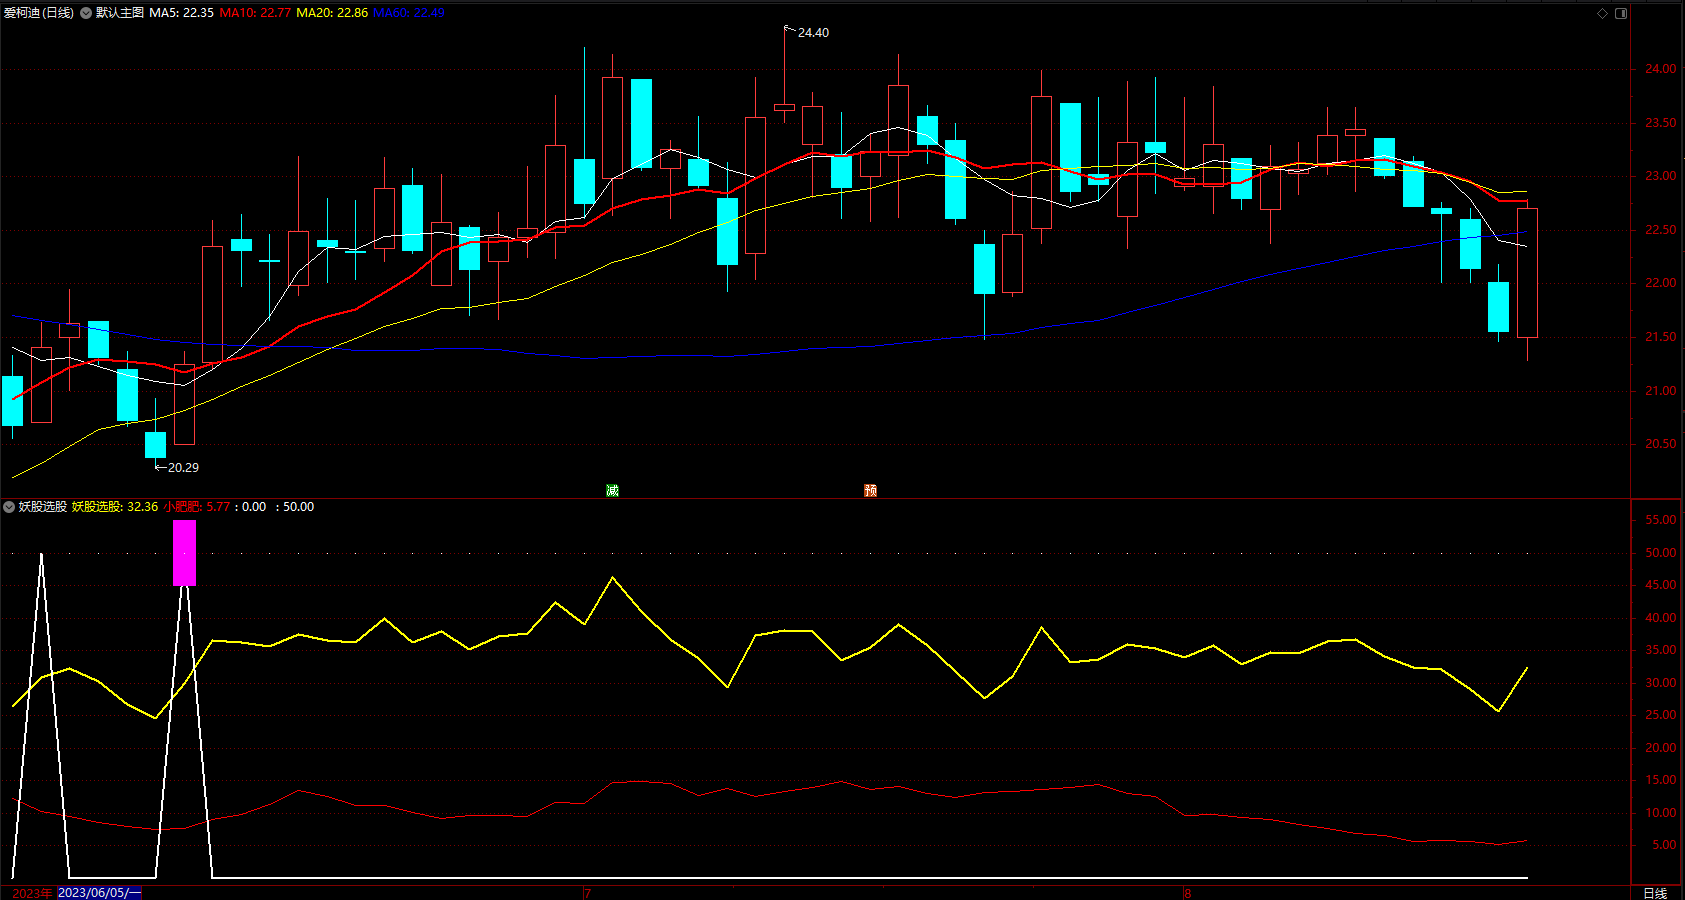1685x900 pixels.
Task: Click the 5.00 indicator axis label
Action: tap(1664, 845)
